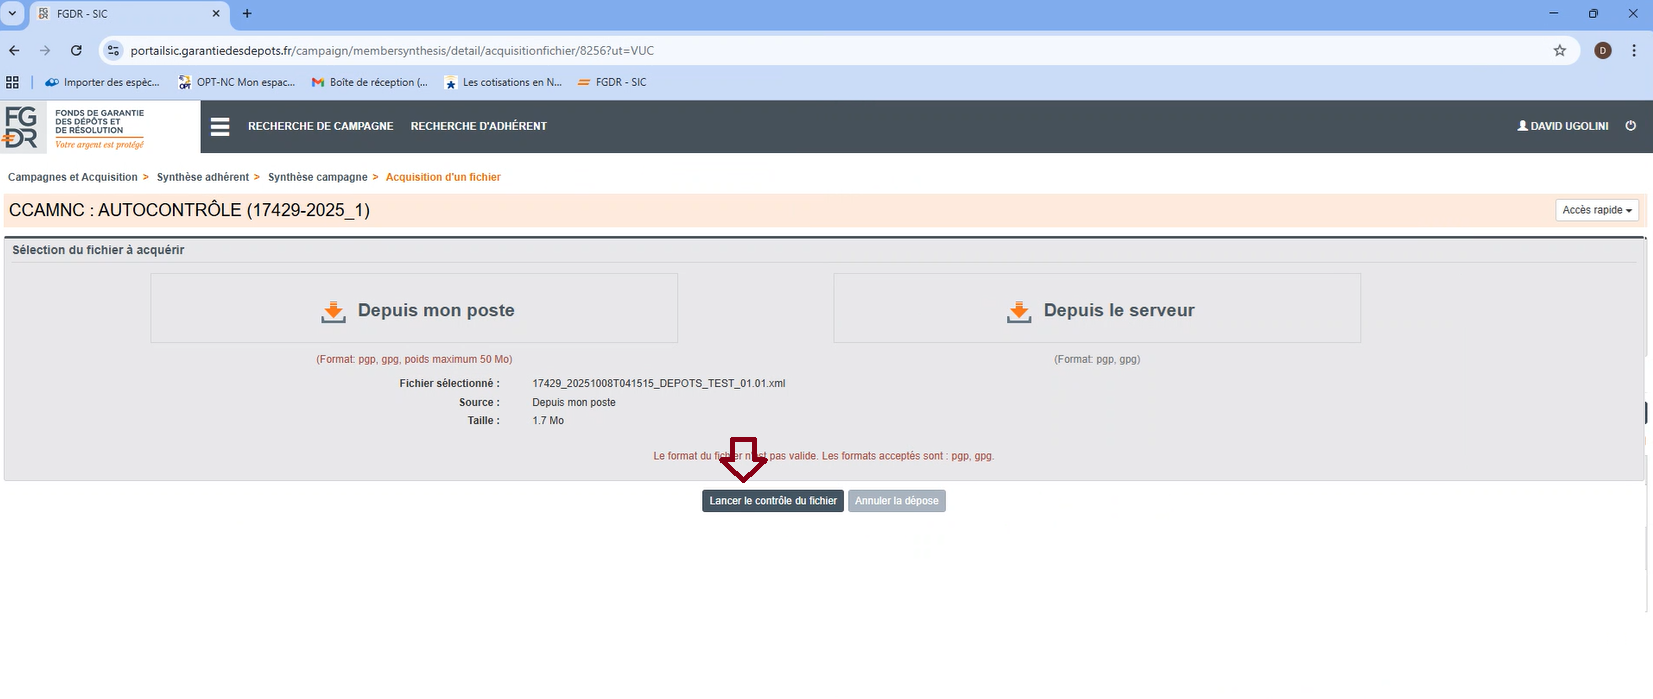The height and width of the screenshot is (699, 1653).
Task: Open RECHERCHE DE CAMPAGNE menu
Action: [x=320, y=126]
